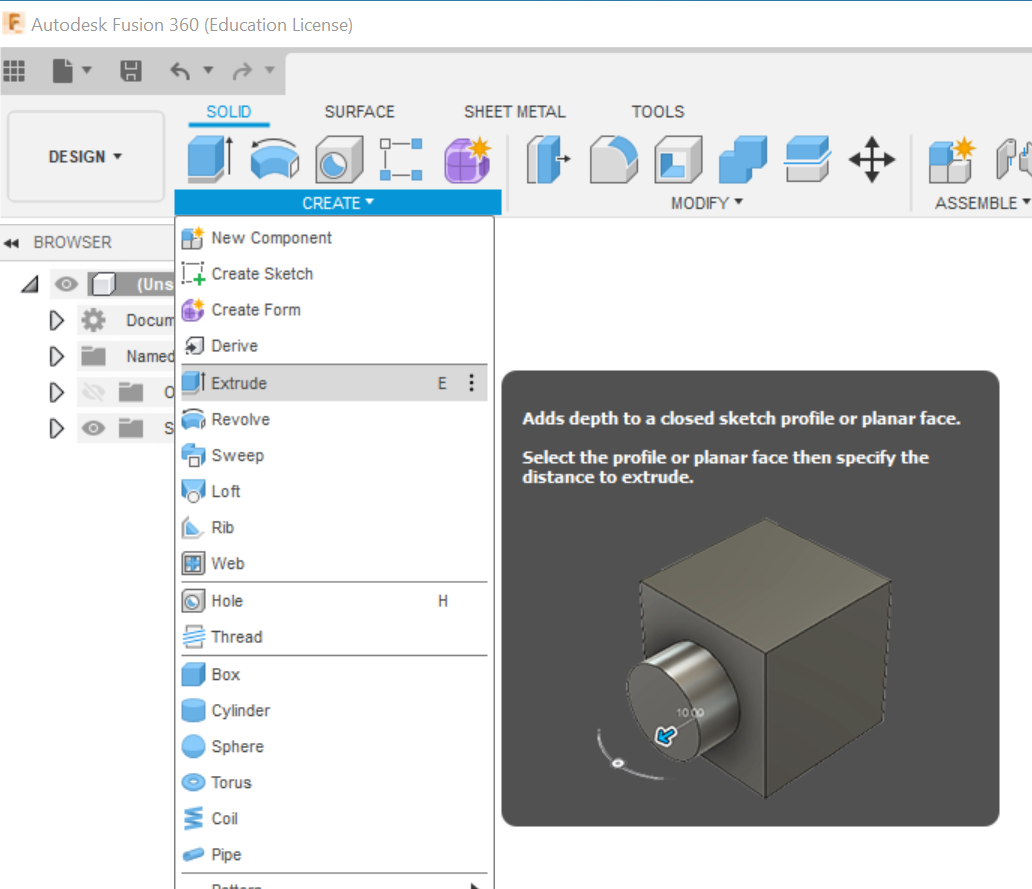Choose Revolve from the Create menu
The image size is (1032, 889).
click(x=238, y=419)
